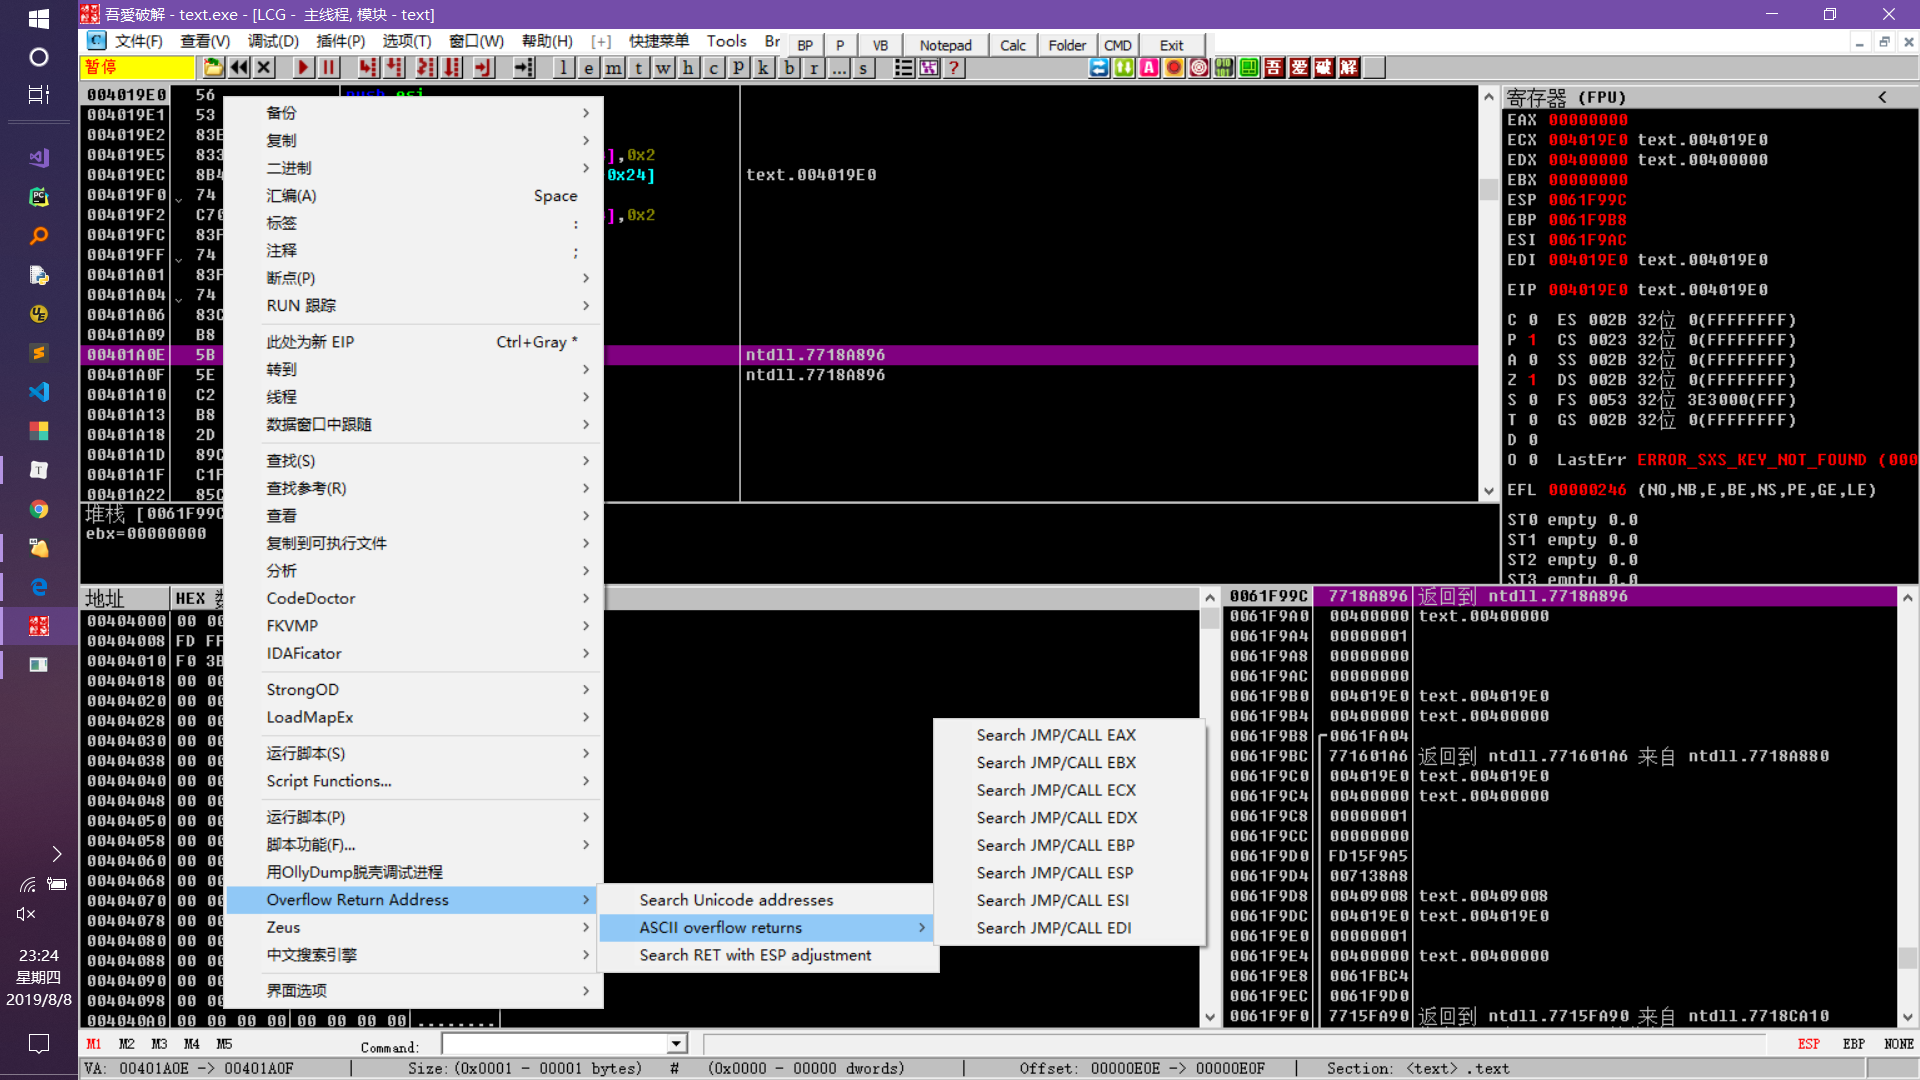The height and width of the screenshot is (1080, 1920).
Task: Click the red question mark help icon
Action: click(954, 67)
